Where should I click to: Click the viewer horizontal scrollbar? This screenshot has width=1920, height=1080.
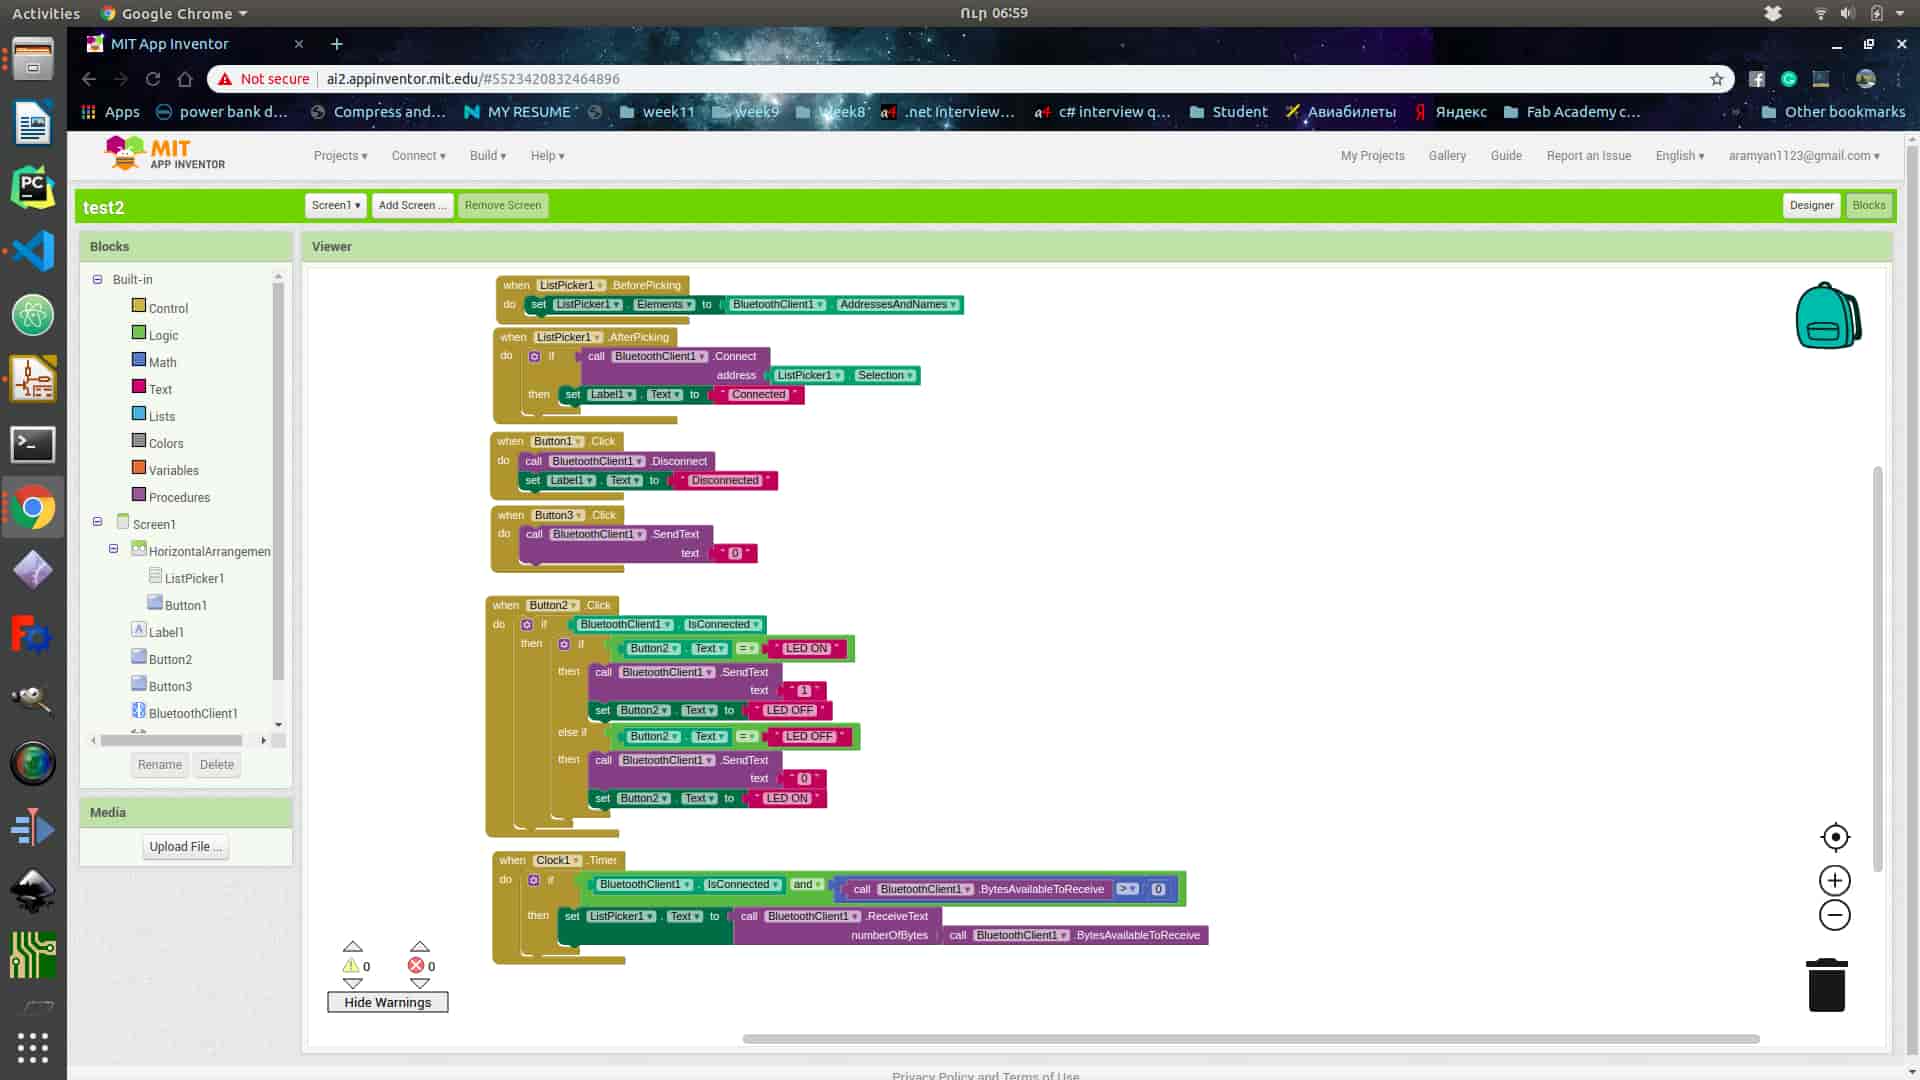tap(1250, 1039)
